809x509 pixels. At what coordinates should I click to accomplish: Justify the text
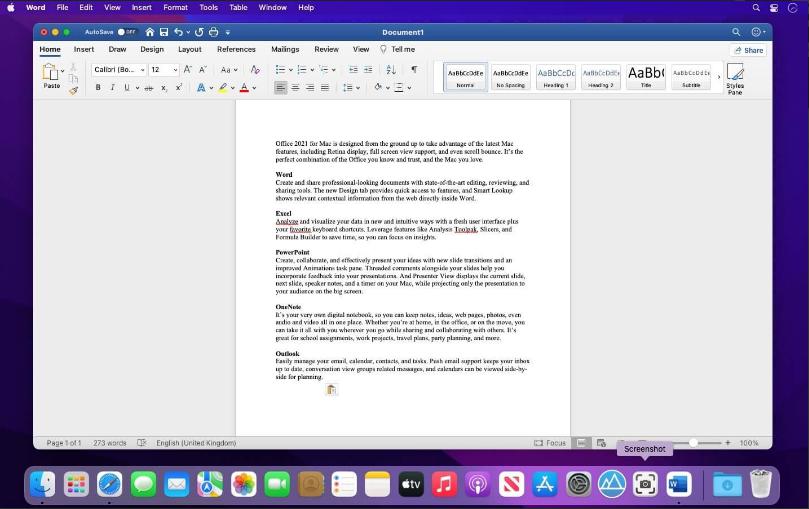tap(325, 88)
